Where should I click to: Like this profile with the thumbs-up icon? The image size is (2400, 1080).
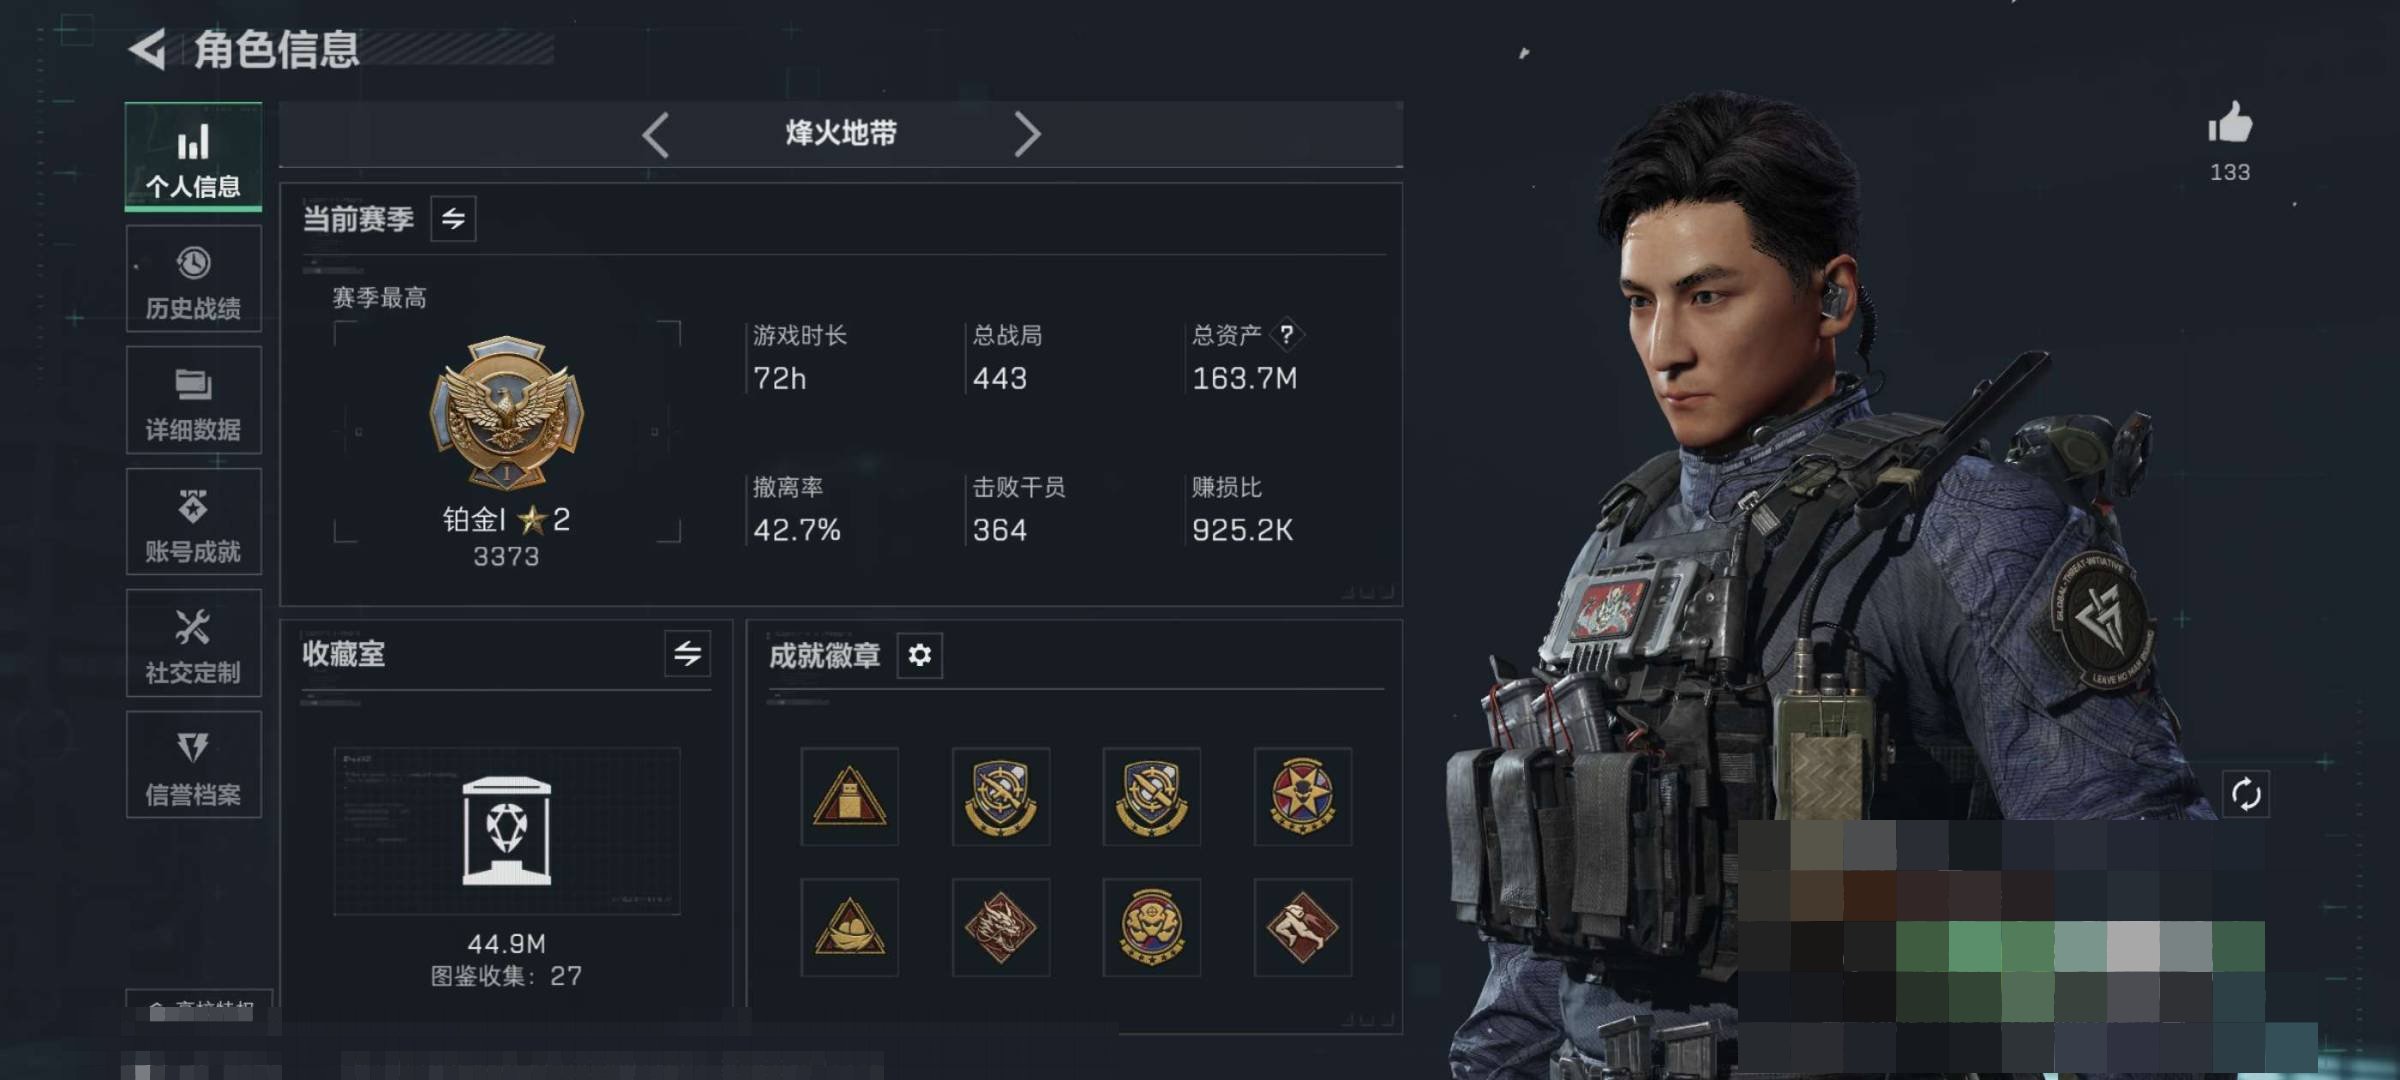pyautogui.click(x=2229, y=123)
